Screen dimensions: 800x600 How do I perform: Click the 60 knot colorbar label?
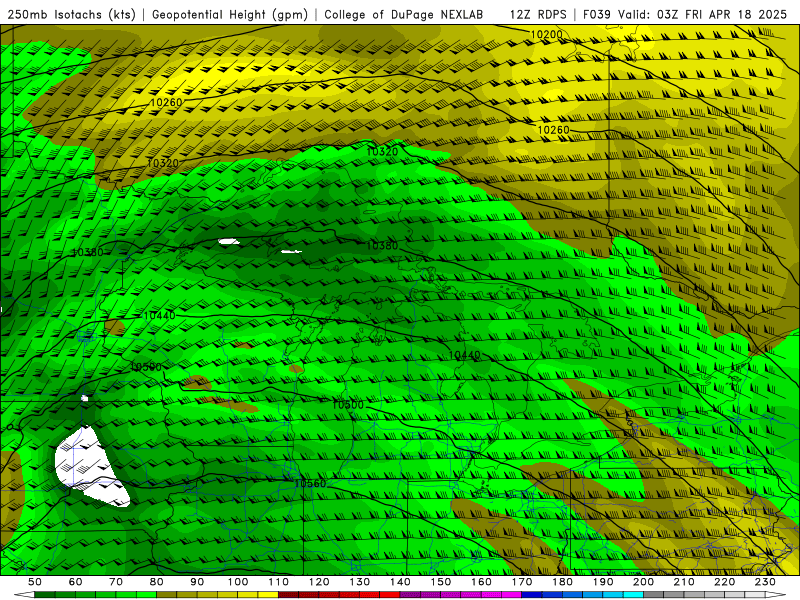75,582
